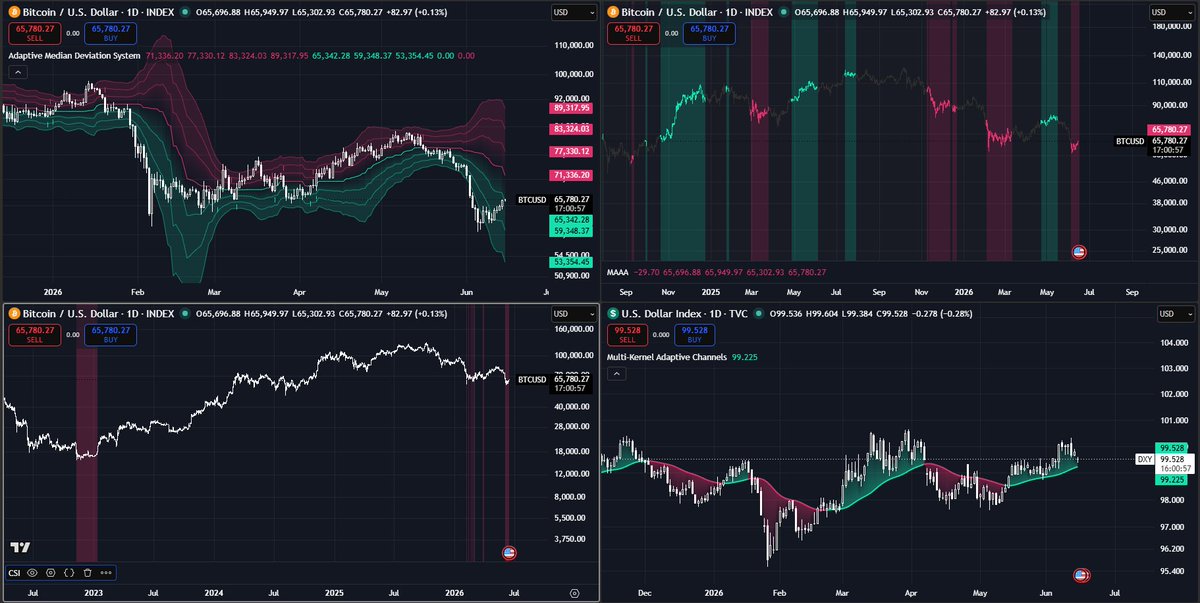Click 2023 on bottom-left time axis
The width and height of the screenshot is (1200, 603).
click(x=94, y=592)
